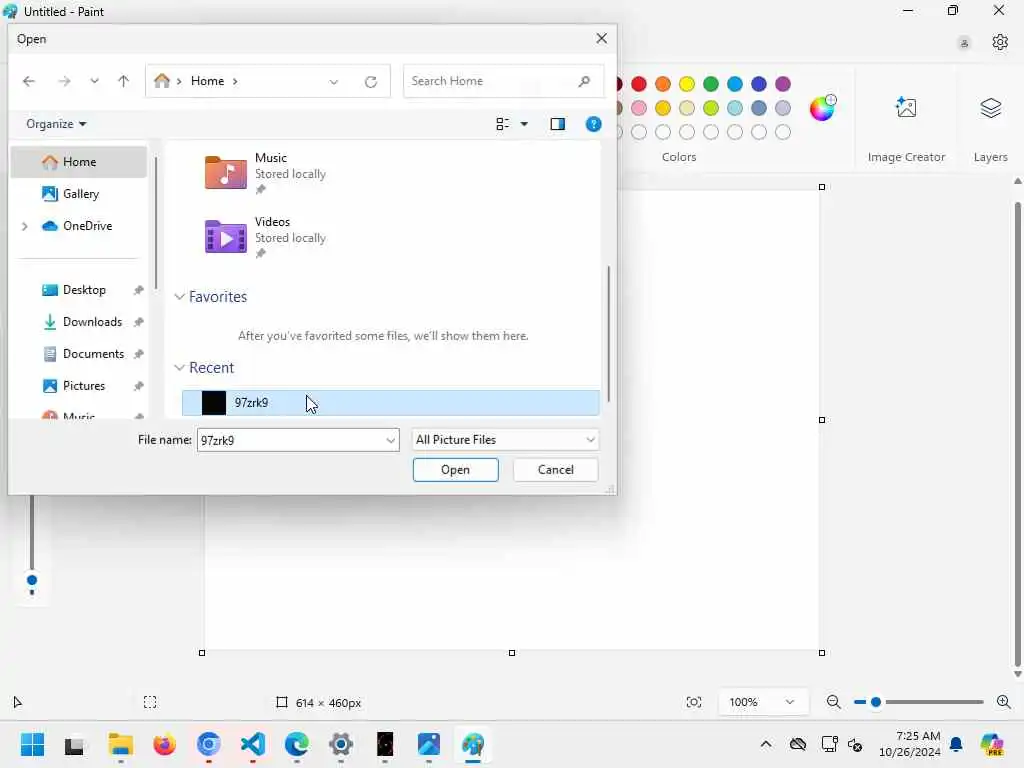Open recent locations chevron next to forward arrow
1024x768 pixels.
pyautogui.click(x=95, y=81)
